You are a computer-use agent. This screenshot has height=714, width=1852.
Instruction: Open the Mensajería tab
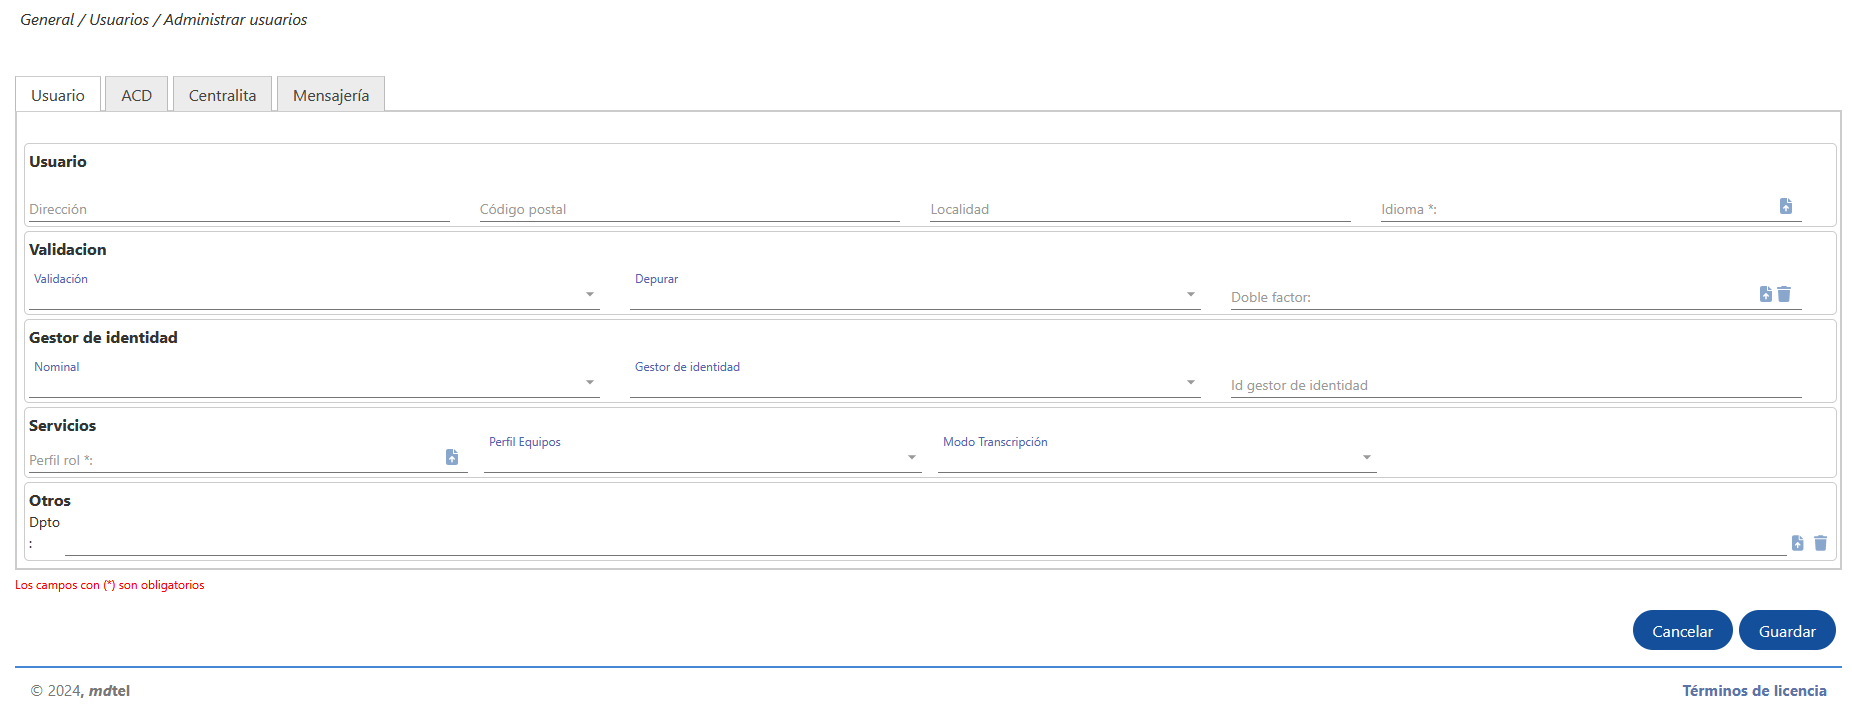pos(331,95)
